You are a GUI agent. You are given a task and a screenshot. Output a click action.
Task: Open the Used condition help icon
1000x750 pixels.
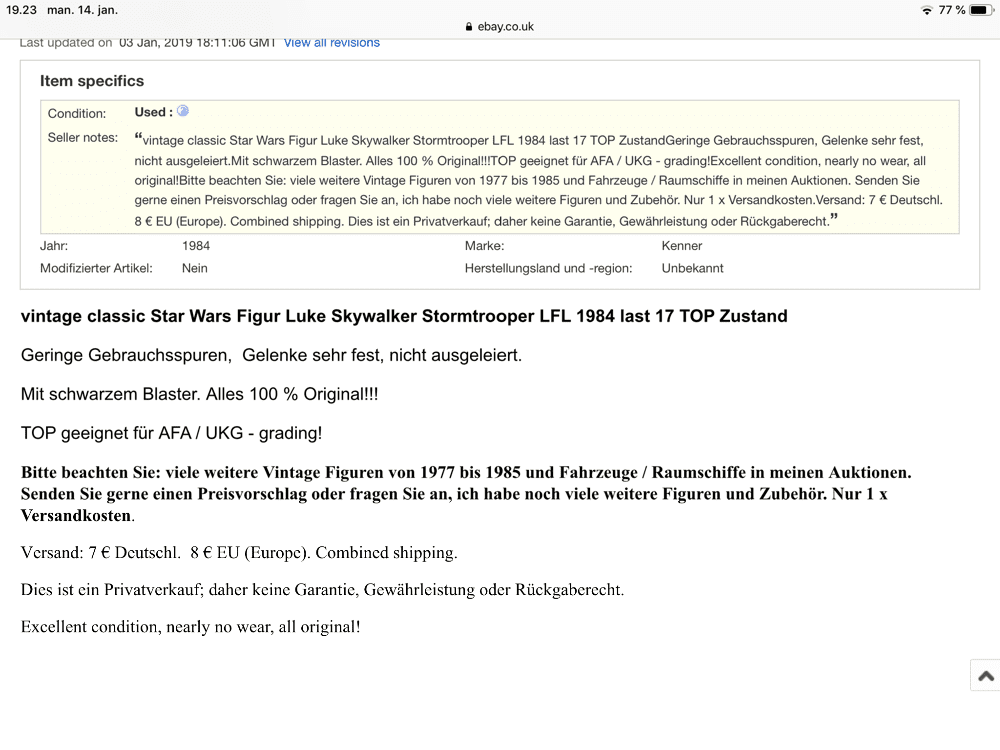183,111
